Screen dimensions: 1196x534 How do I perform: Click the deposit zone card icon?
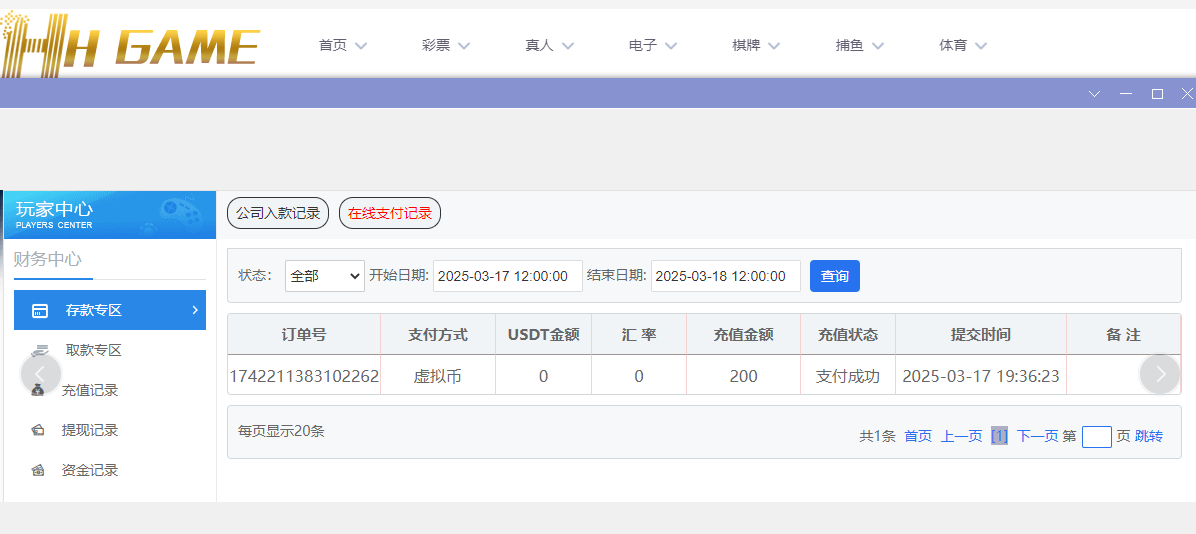pyautogui.click(x=40, y=311)
